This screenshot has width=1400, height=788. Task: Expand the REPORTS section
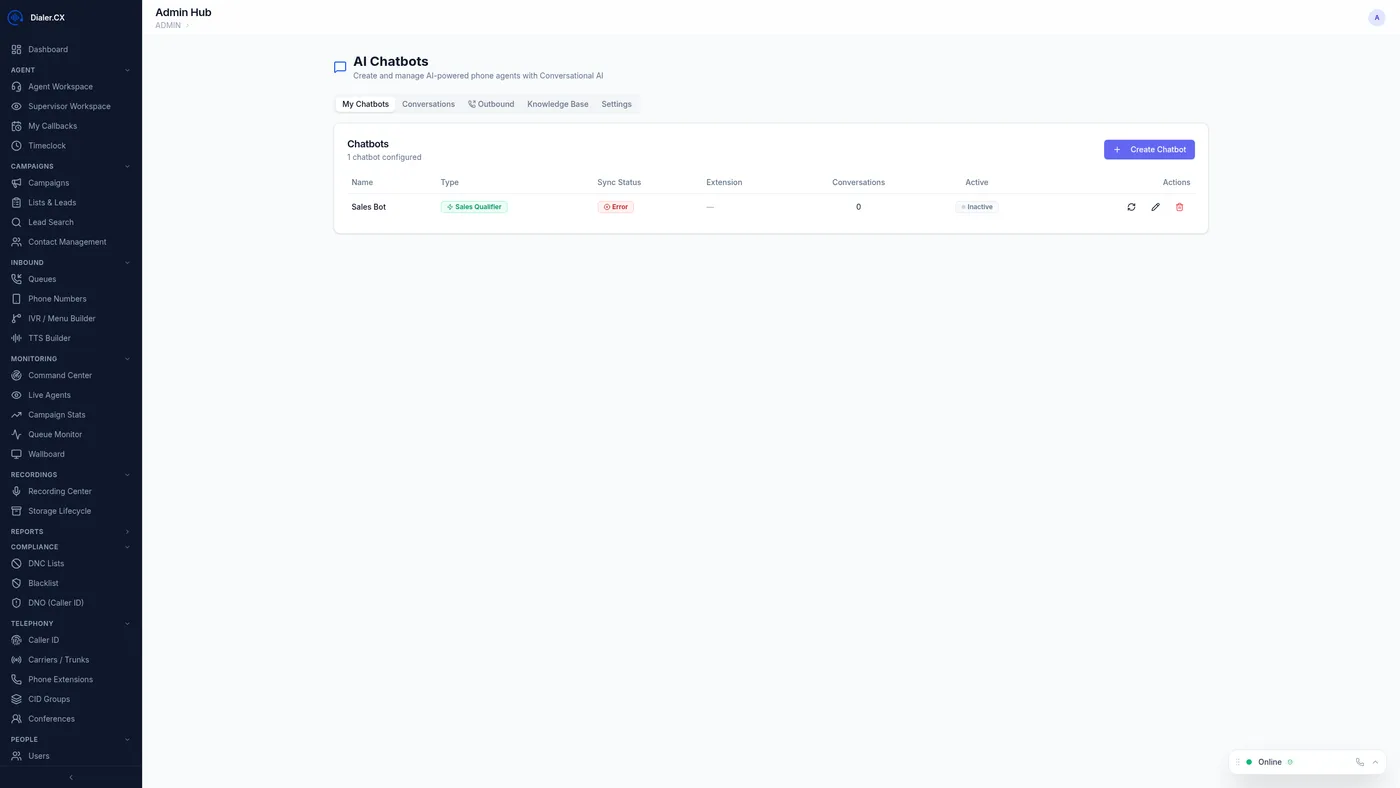[x=126, y=531]
